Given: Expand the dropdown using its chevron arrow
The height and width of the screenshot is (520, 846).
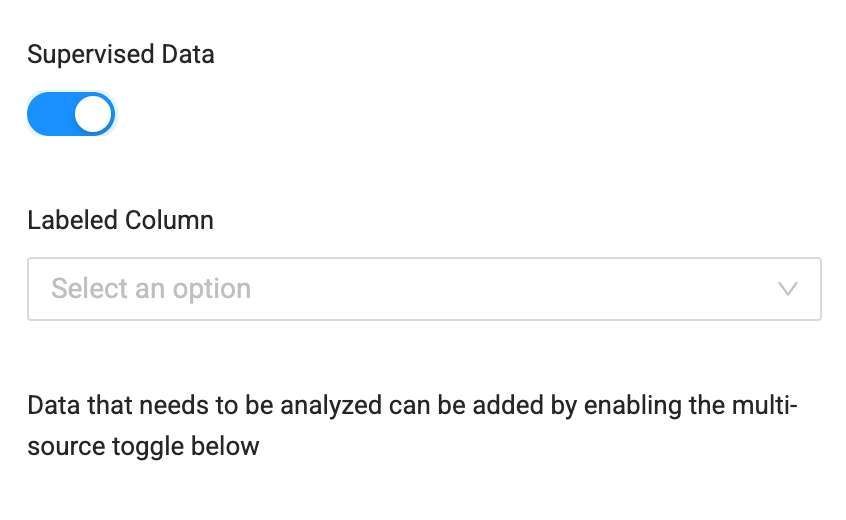Looking at the screenshot, I should (x=788, y=289).
